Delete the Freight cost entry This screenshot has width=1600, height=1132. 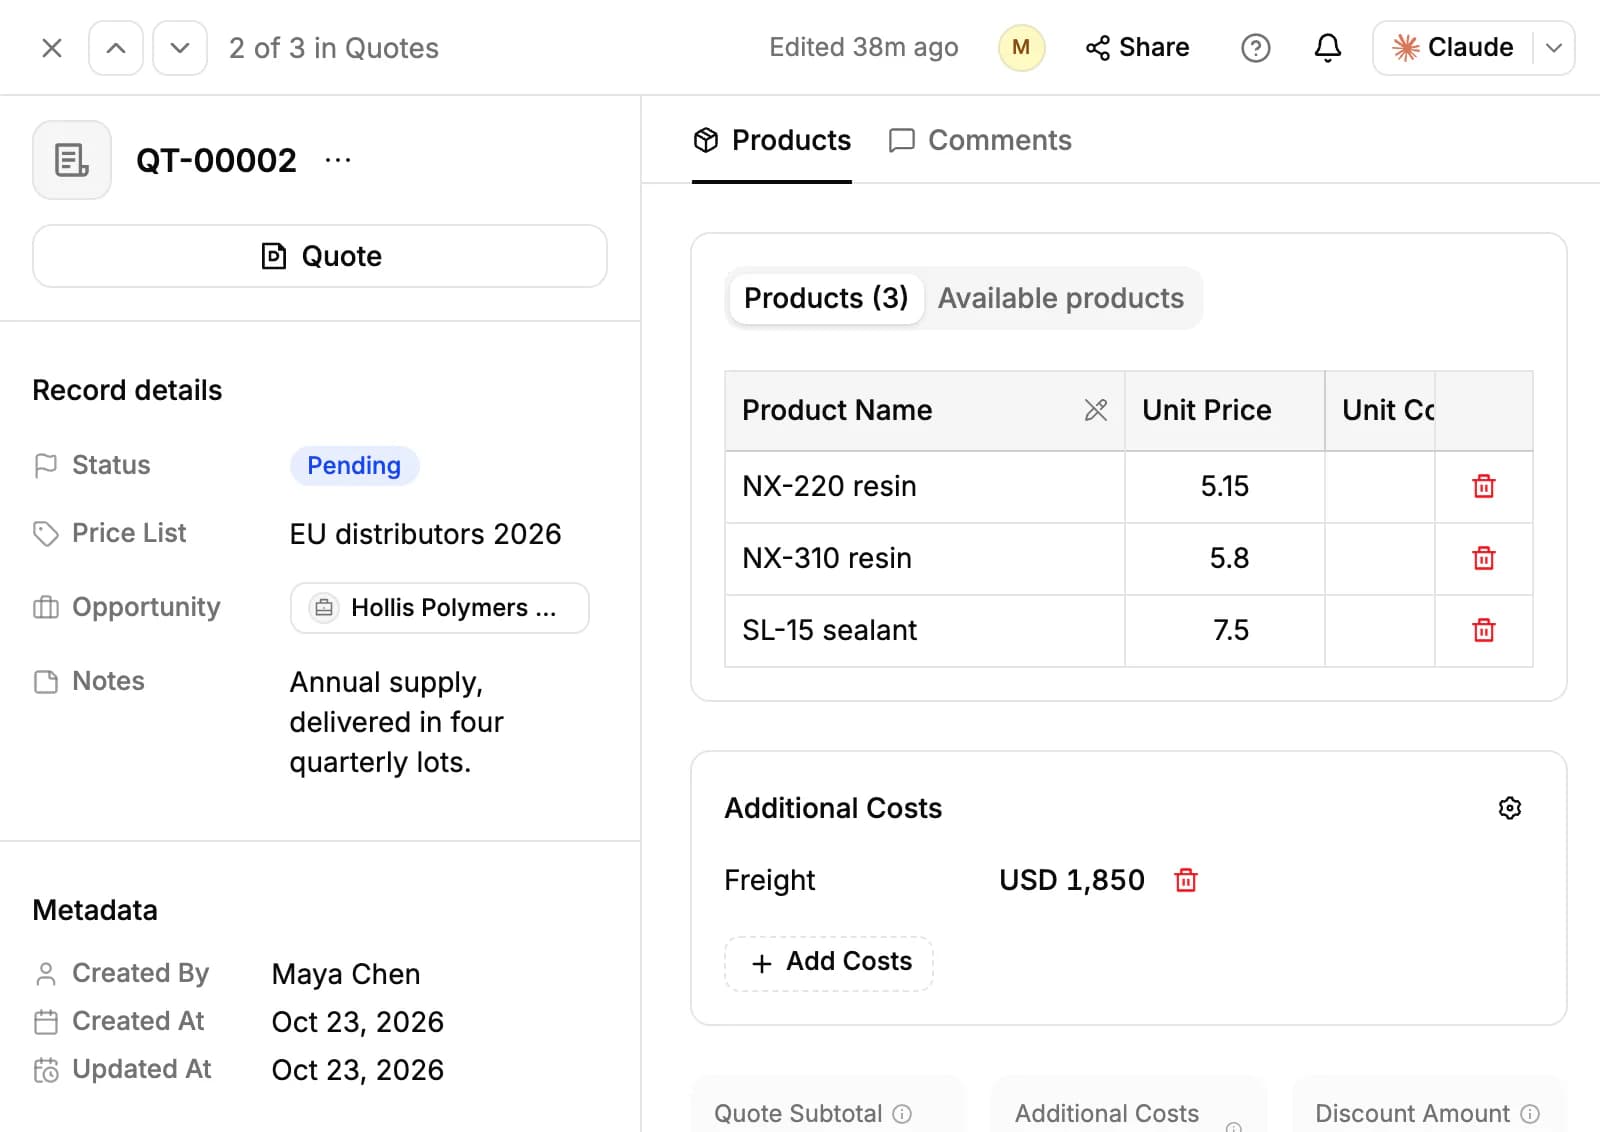tap(1186, 880)
